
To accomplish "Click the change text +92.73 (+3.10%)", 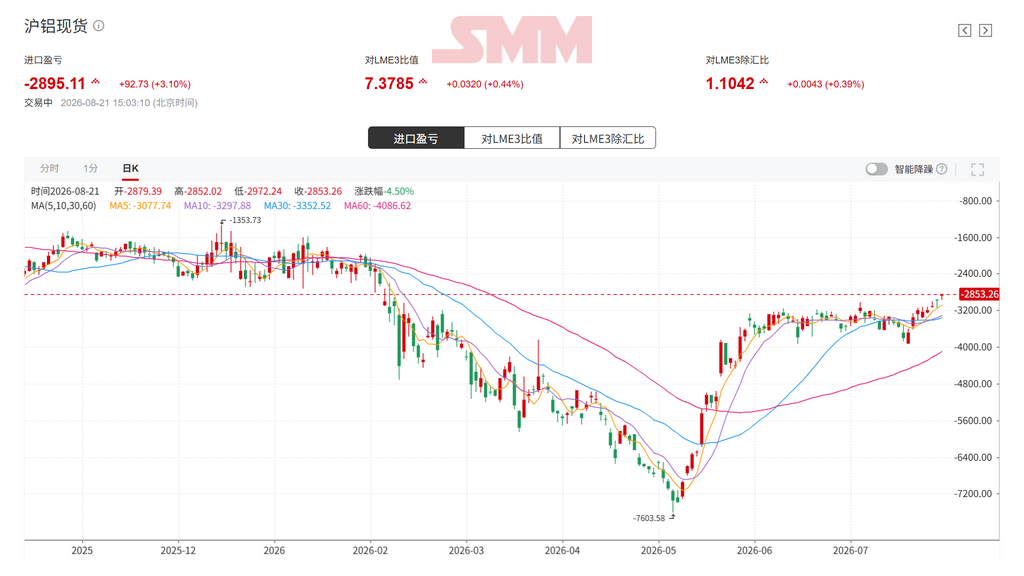I will [155, 84].
